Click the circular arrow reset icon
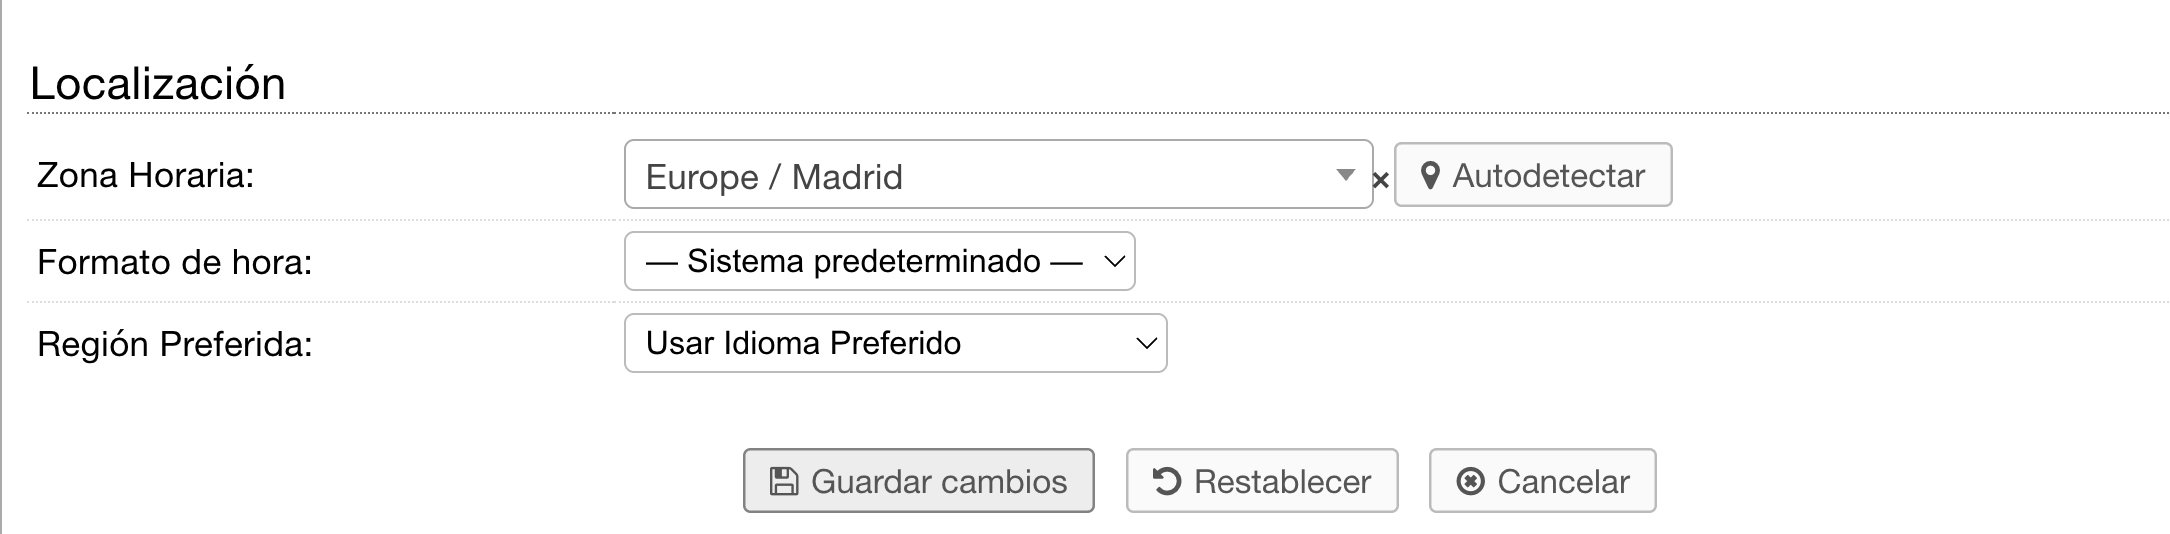Viewport: 2170px width, 534px height. coord(1166,482)
